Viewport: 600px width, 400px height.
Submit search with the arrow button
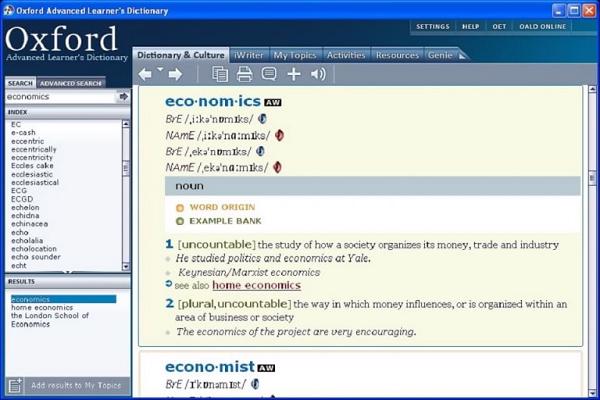click(x=123, y=96)
